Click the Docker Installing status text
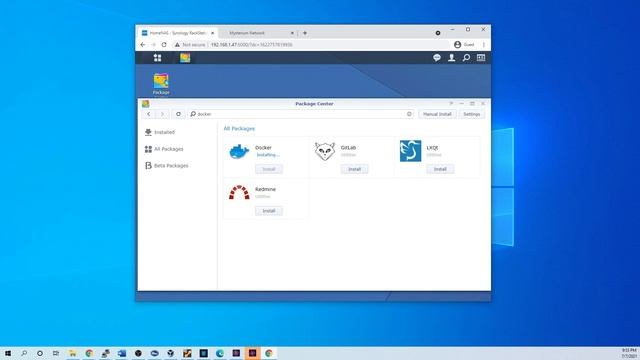The image size is (640, 360). pos(268,155)
